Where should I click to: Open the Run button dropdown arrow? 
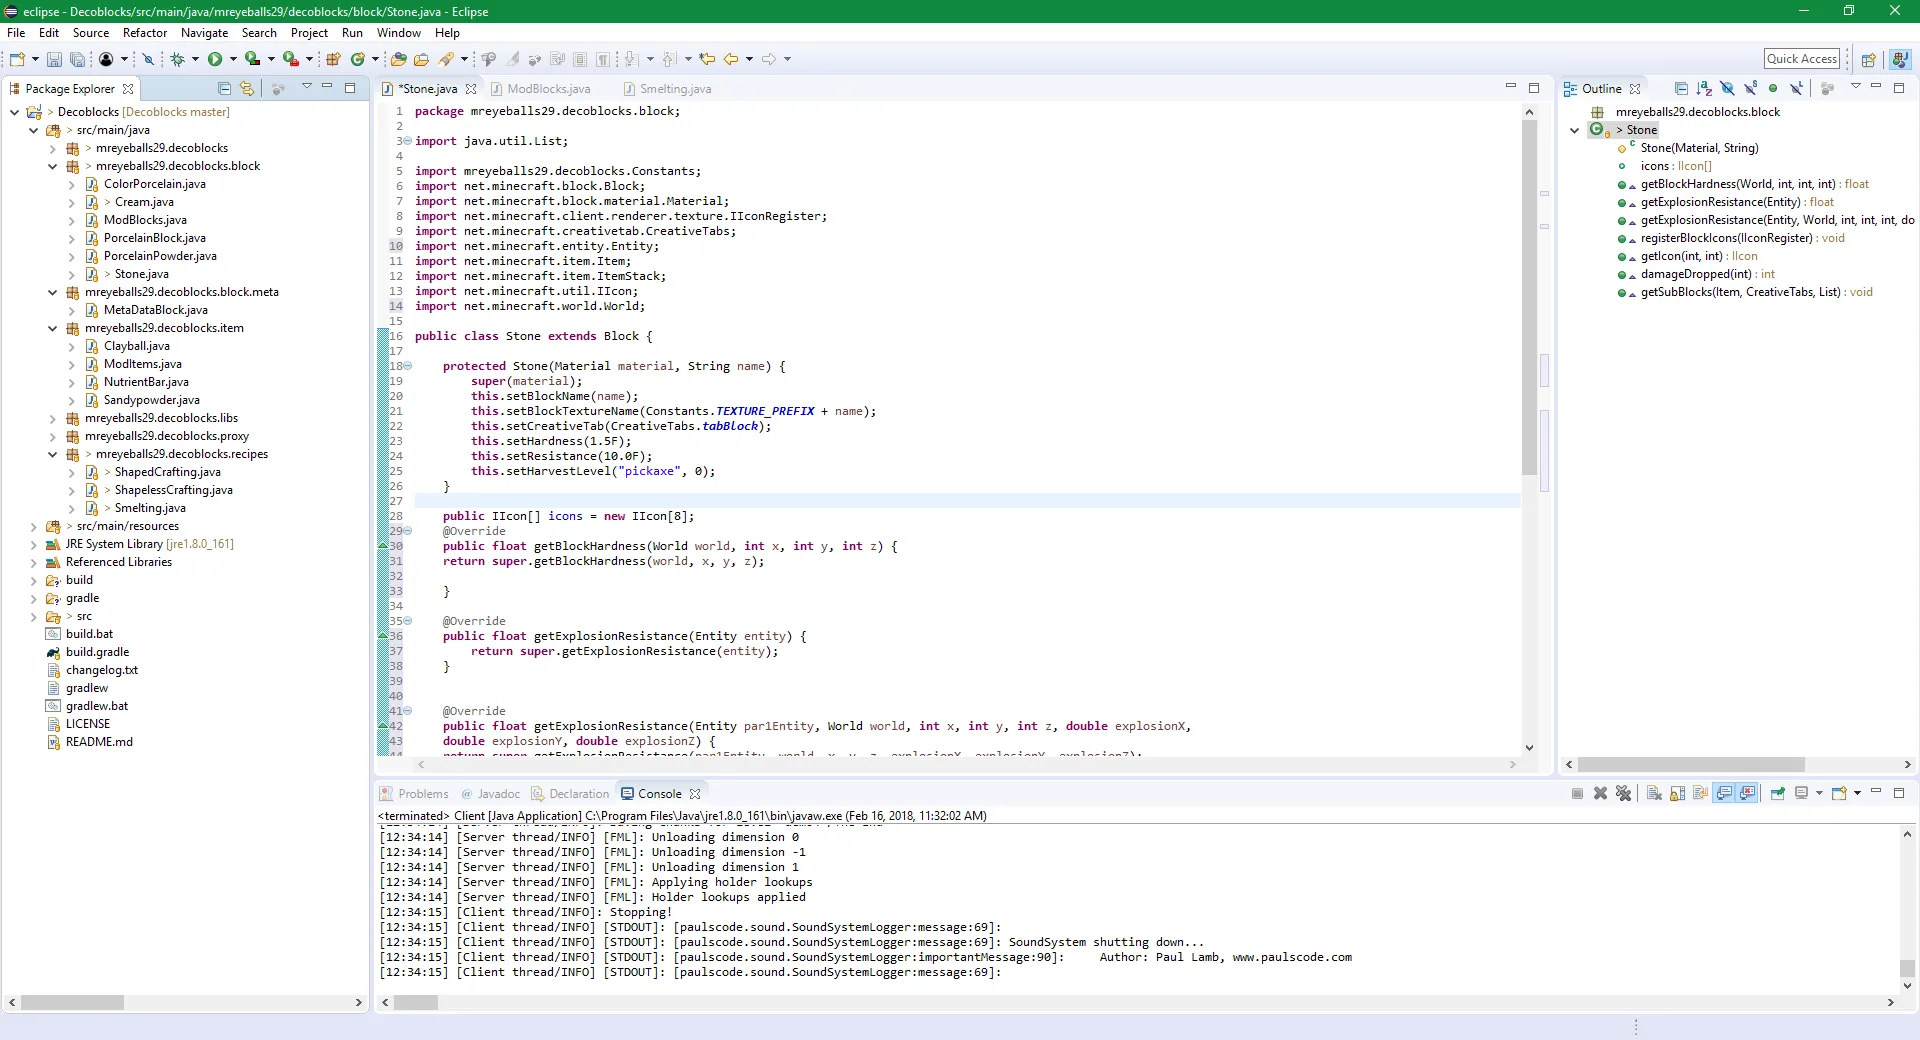[x=233, y=60]
